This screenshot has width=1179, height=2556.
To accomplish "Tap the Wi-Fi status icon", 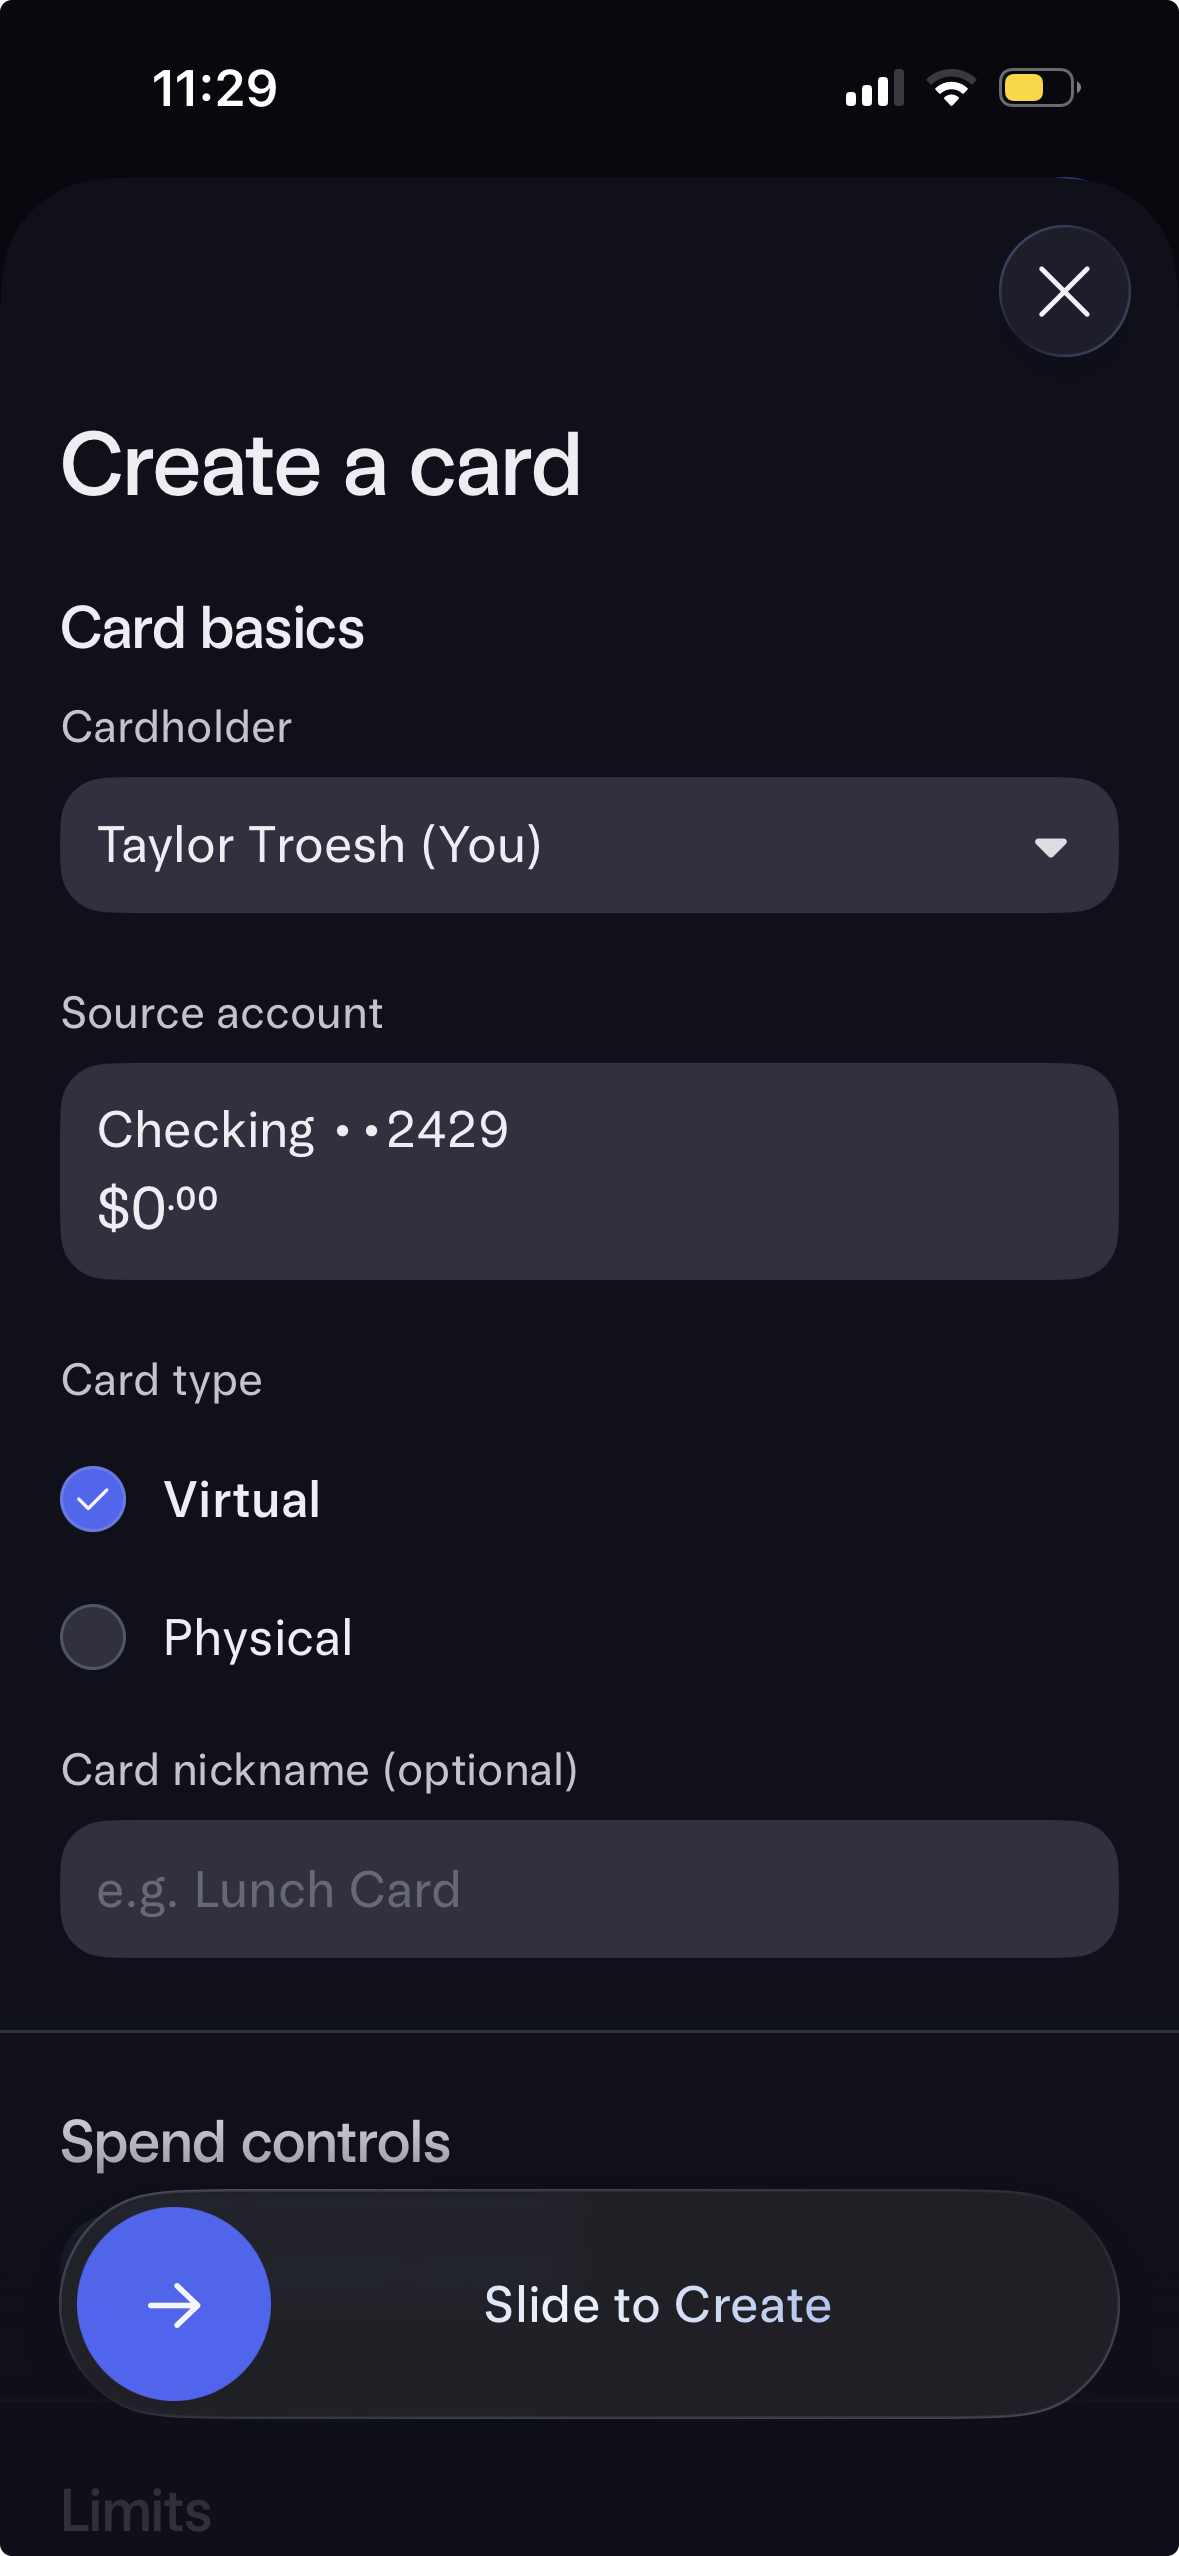I will click(951, 89).
